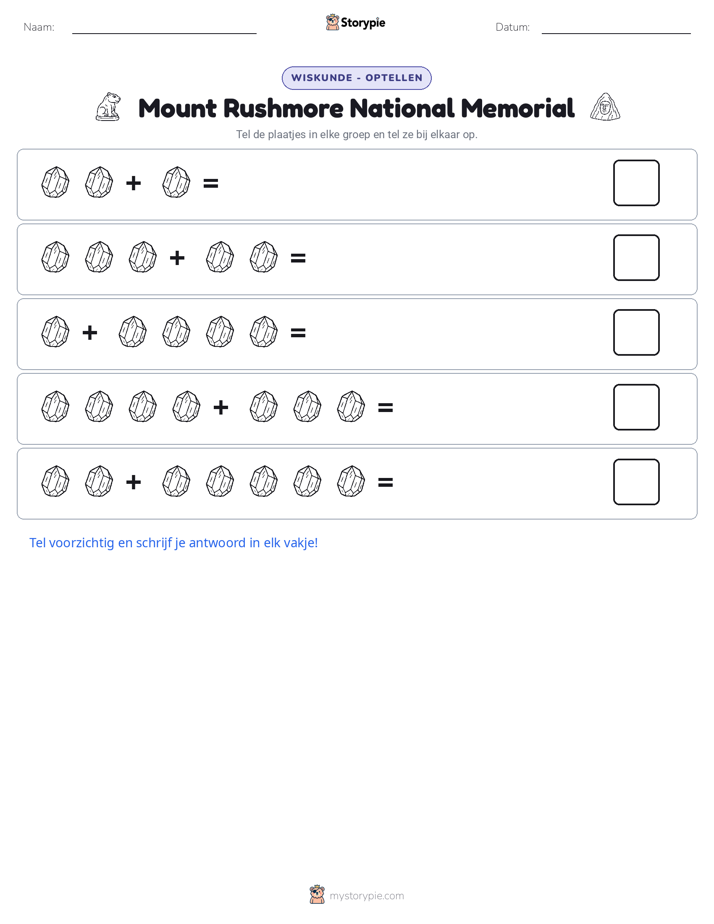Click the first rock in row one
714x924 pixels.
(x=55, y=183)
